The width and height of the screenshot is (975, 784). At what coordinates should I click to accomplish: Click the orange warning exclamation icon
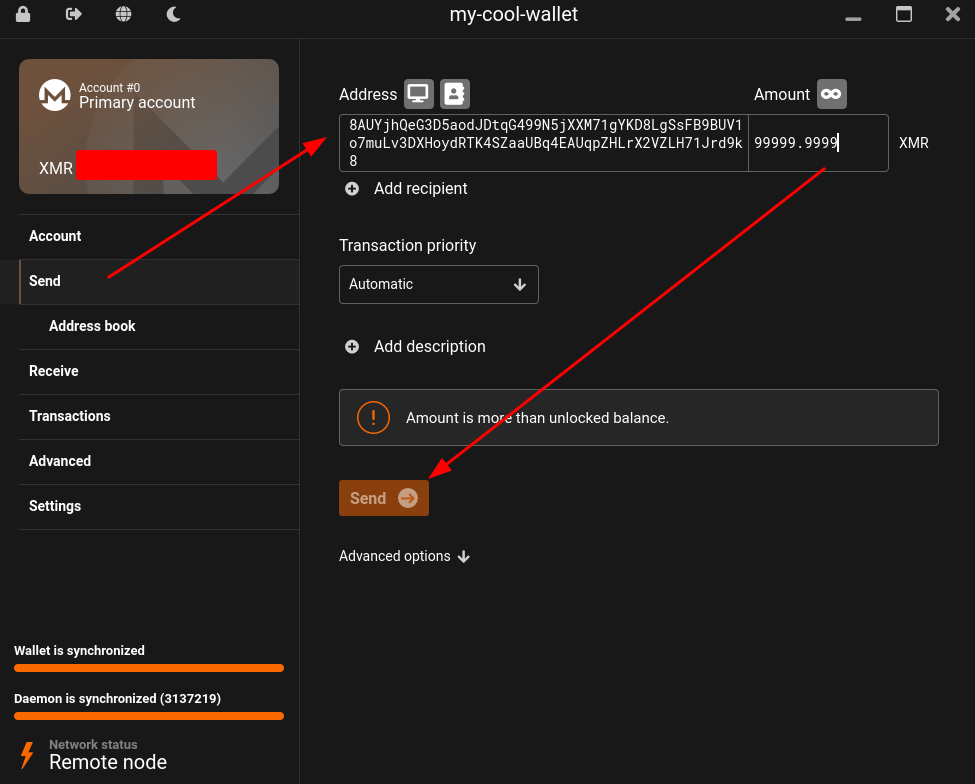pos(373,417)
